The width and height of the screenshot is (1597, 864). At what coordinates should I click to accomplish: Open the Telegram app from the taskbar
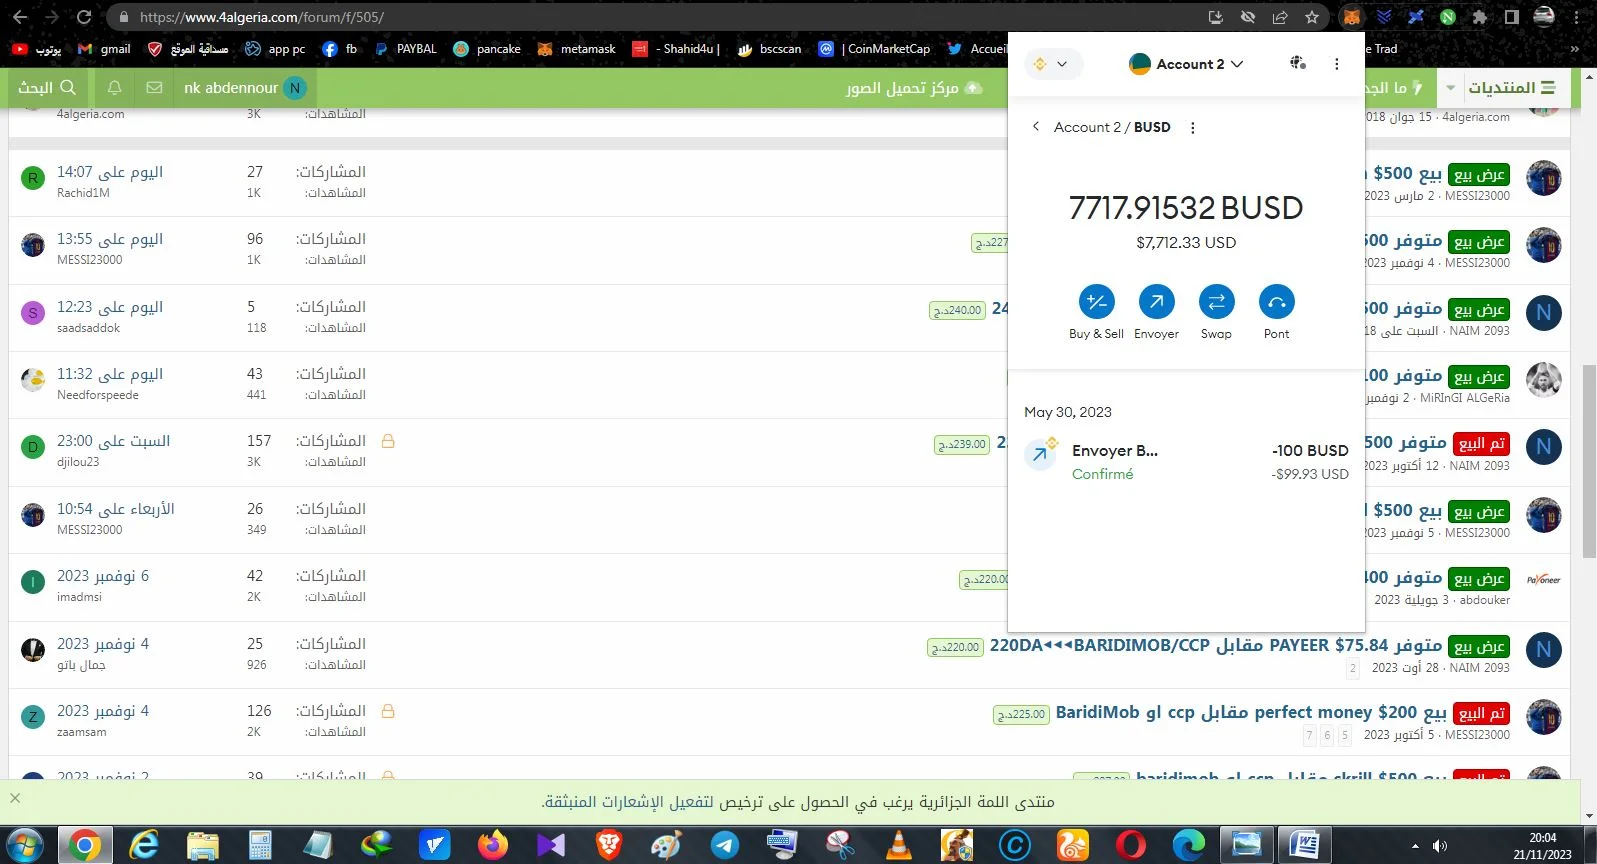[x=725, y=845]
